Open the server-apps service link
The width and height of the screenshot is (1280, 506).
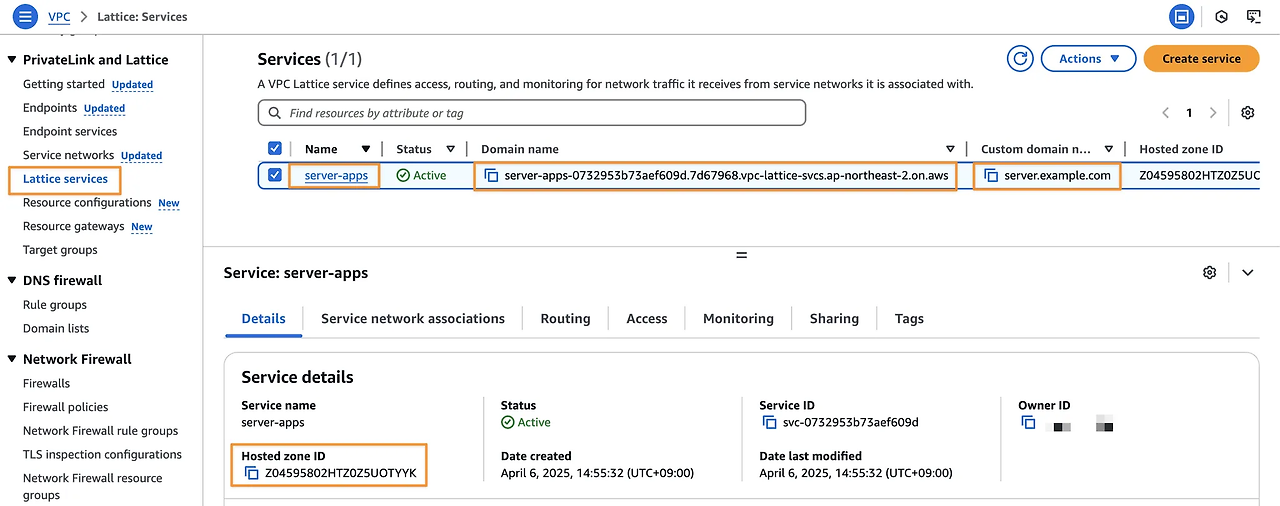pyautogui.click(x=336, y=176)
